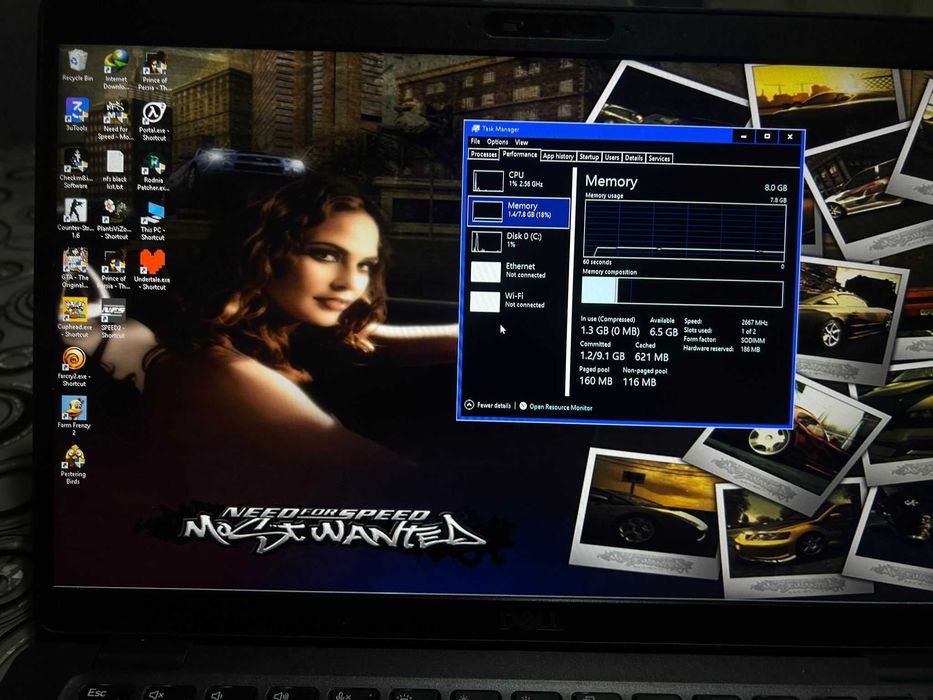The width and height of the screenshot is (933, 700).
Task: Select the Counter-Strike 1.6 shortcut
Action: pyautogui.click(x=75, y=218)
